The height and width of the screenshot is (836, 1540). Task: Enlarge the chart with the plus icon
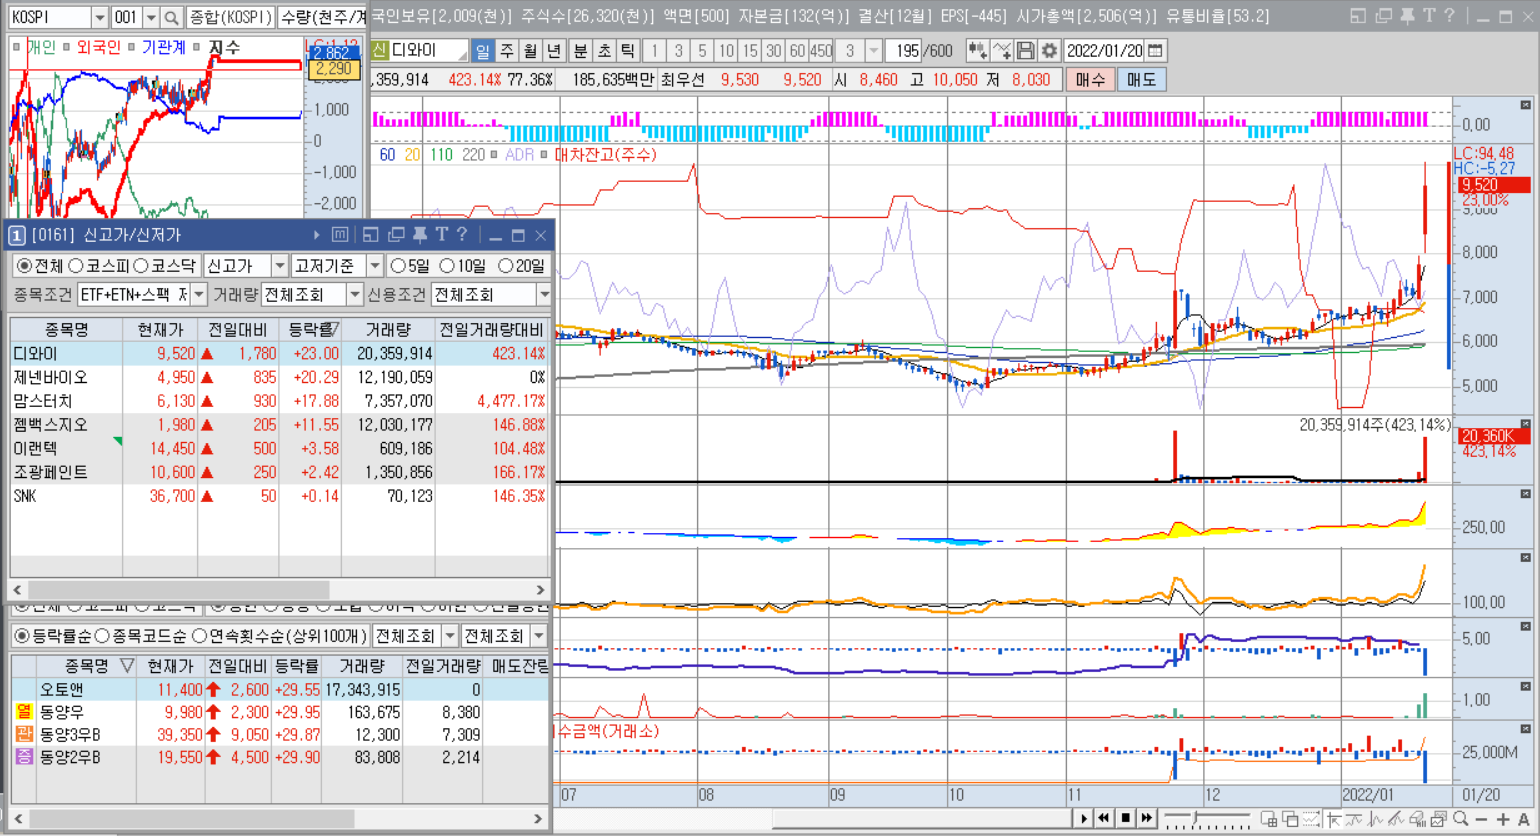[1503, 819]
